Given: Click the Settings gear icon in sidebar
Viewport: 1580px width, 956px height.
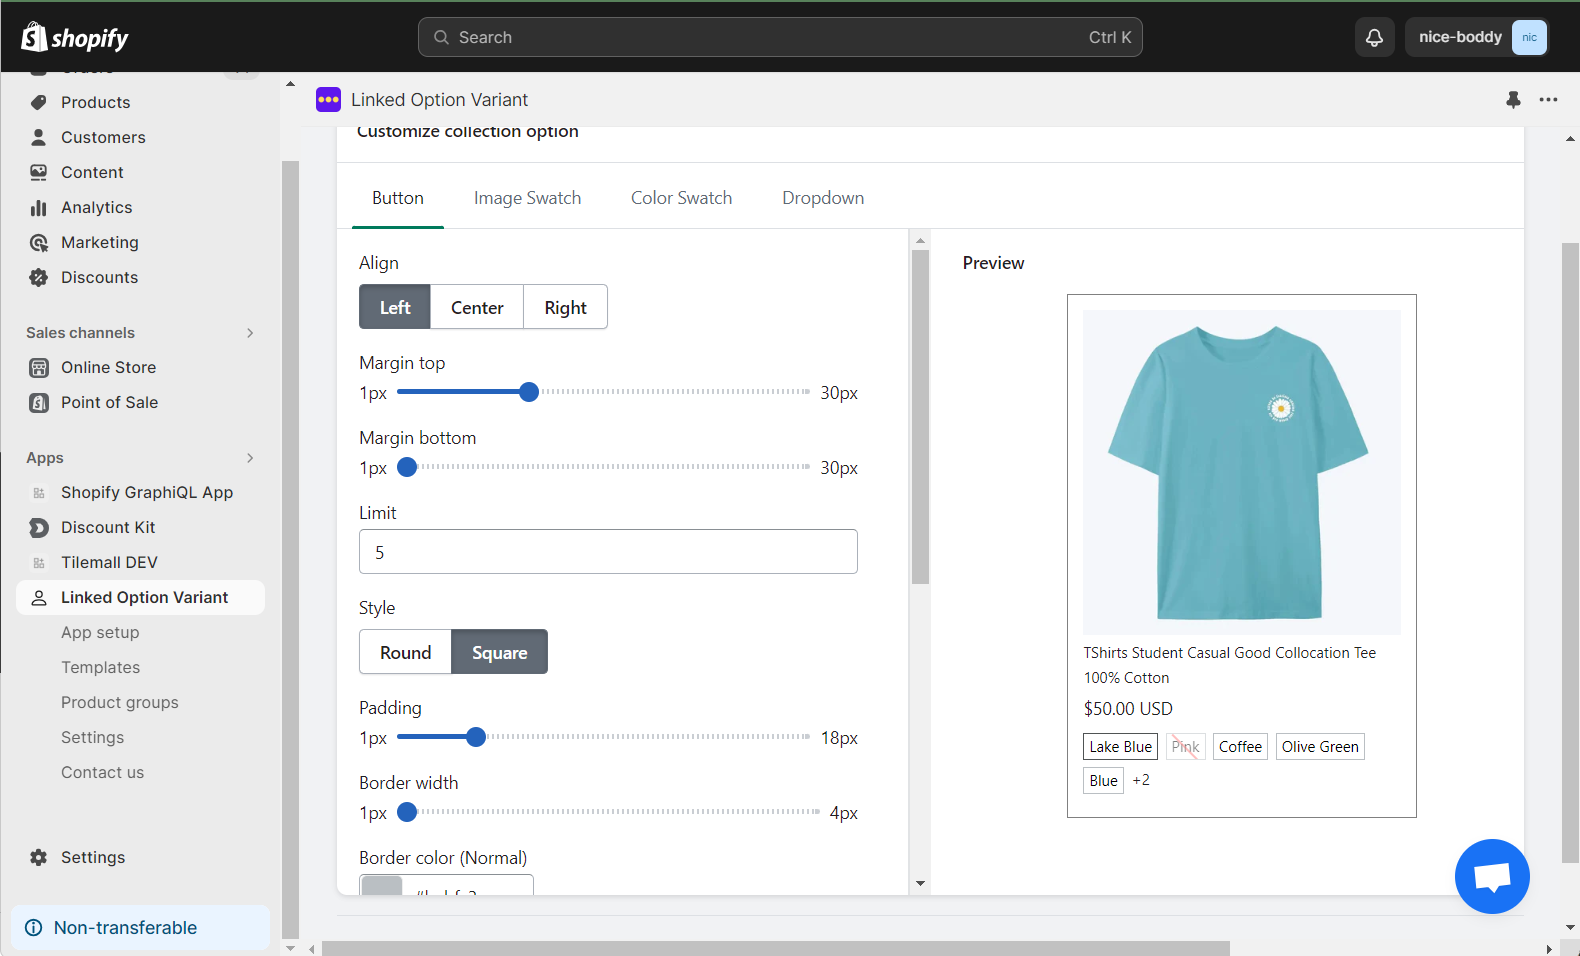Looking at the screenshot, I should click(x=39, y=857).
